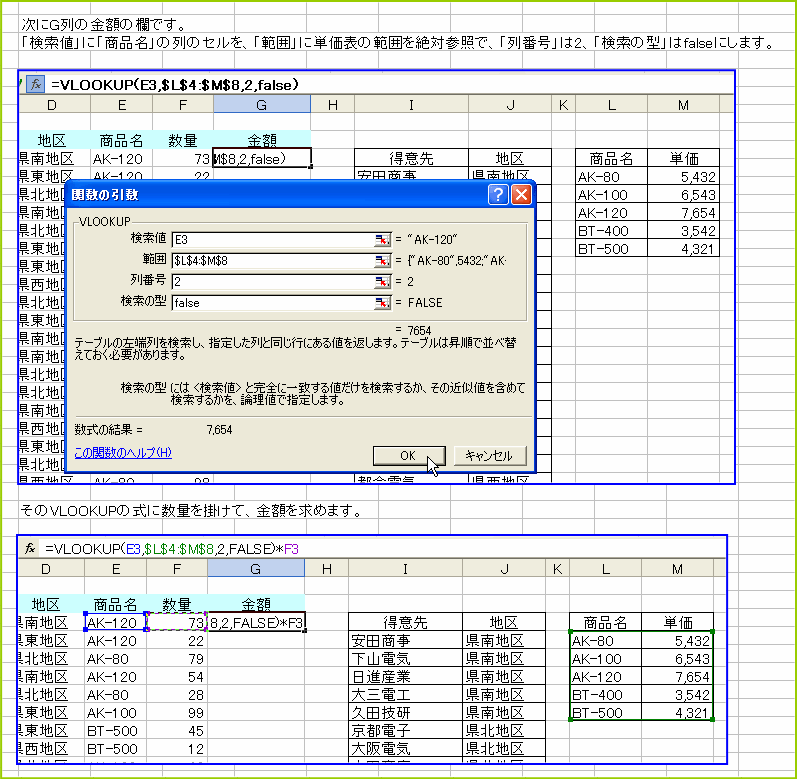Click the キャンセル button

click(x=489, y=456)
